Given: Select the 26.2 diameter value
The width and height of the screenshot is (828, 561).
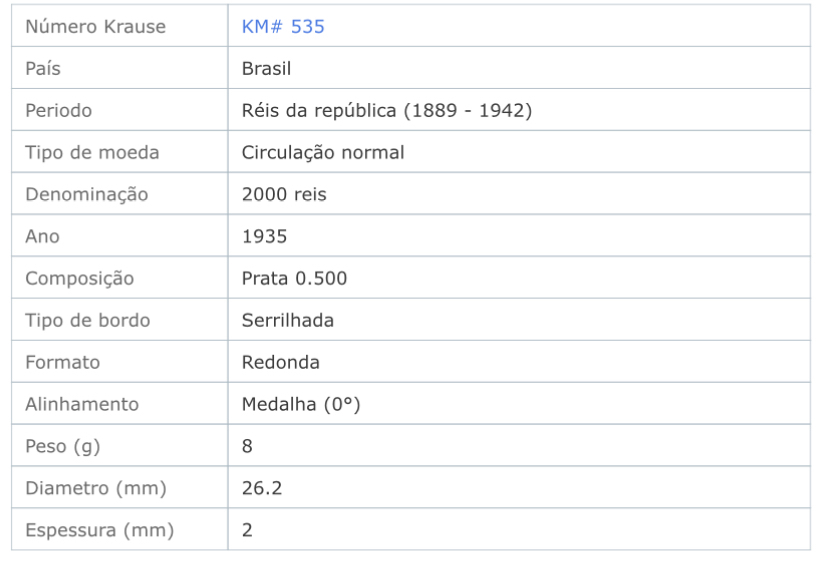Looking at the screenshot, I should click(x=262, y=488).
